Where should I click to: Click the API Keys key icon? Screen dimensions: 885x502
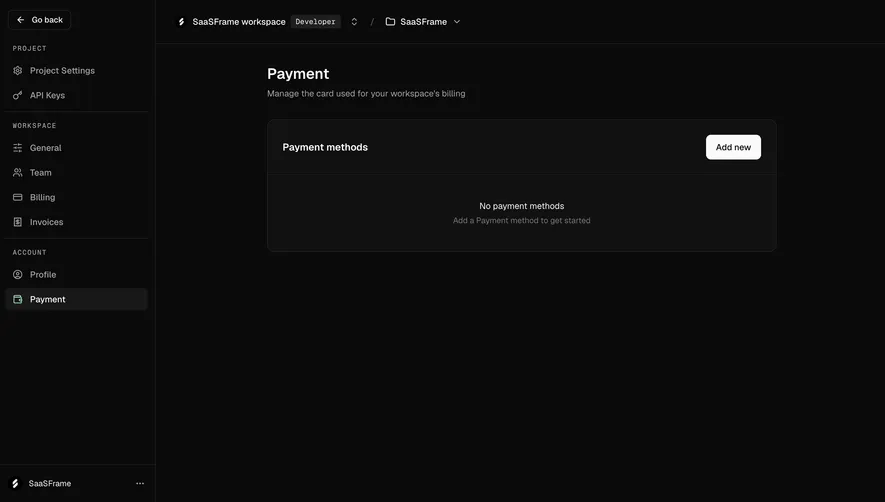click(17, 95)
